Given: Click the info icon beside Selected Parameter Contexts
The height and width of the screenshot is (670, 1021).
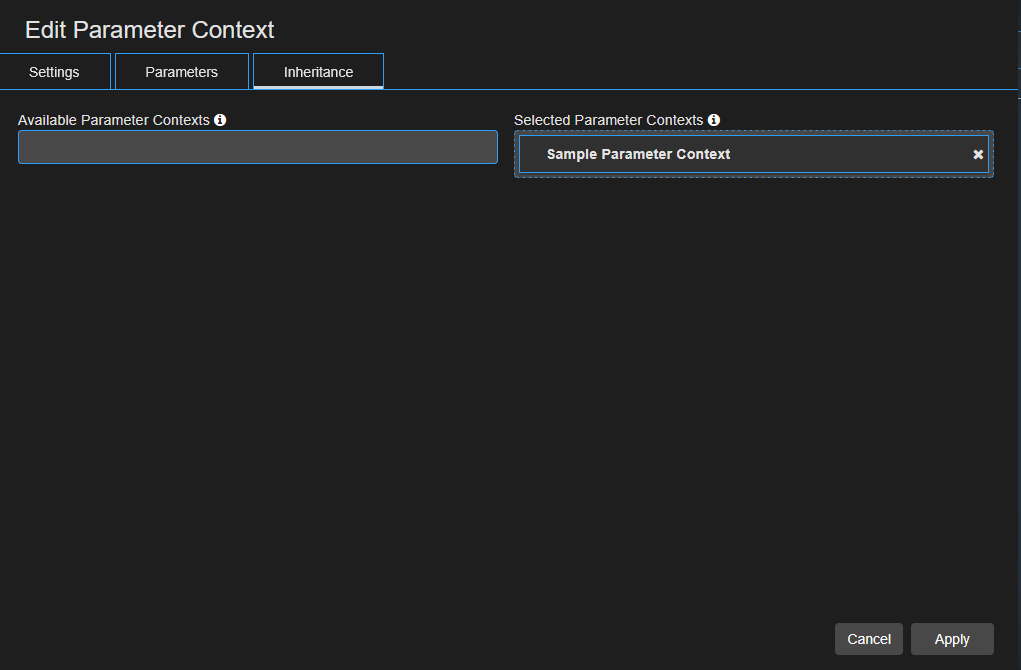Looking at the screenshot, I should click(714, 120).
